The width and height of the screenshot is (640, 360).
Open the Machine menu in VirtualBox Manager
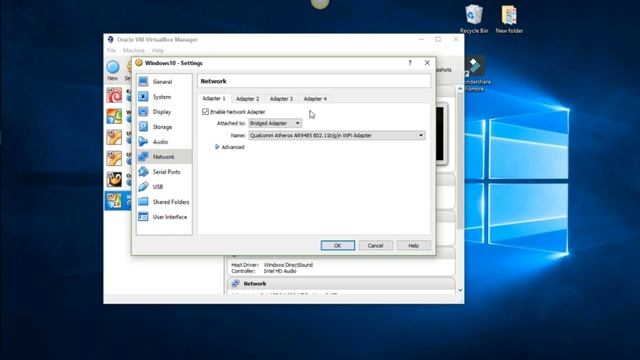(134, 51)
